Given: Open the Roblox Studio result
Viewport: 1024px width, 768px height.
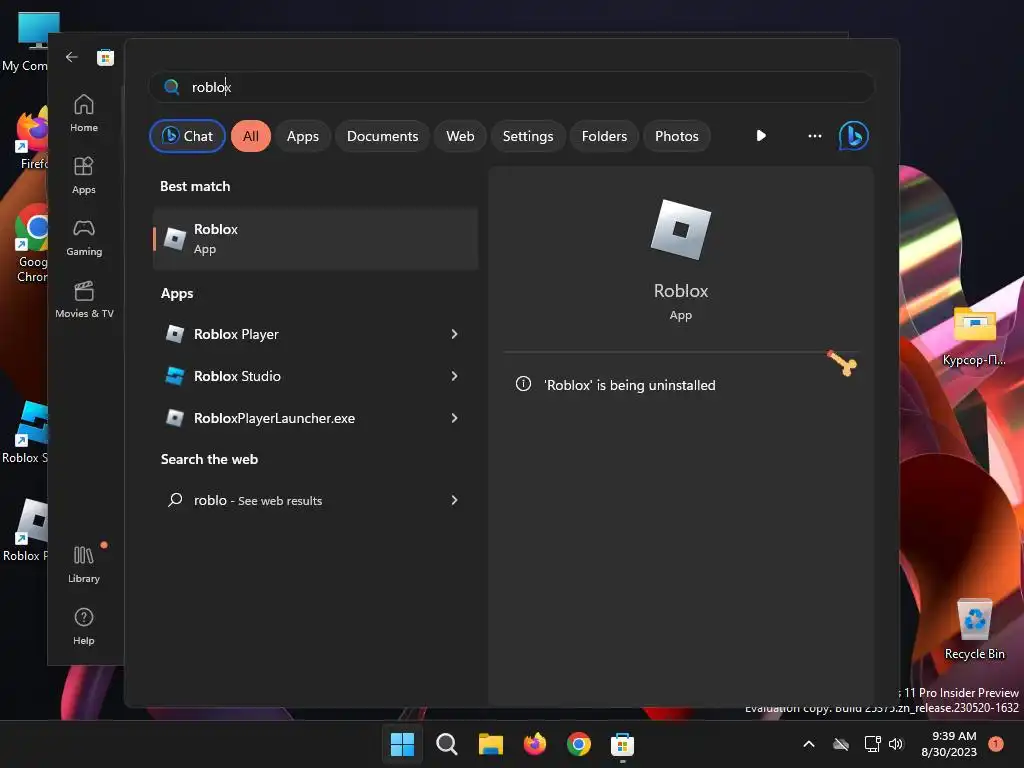Looking at the screenshot, I should tap(315, 376).
